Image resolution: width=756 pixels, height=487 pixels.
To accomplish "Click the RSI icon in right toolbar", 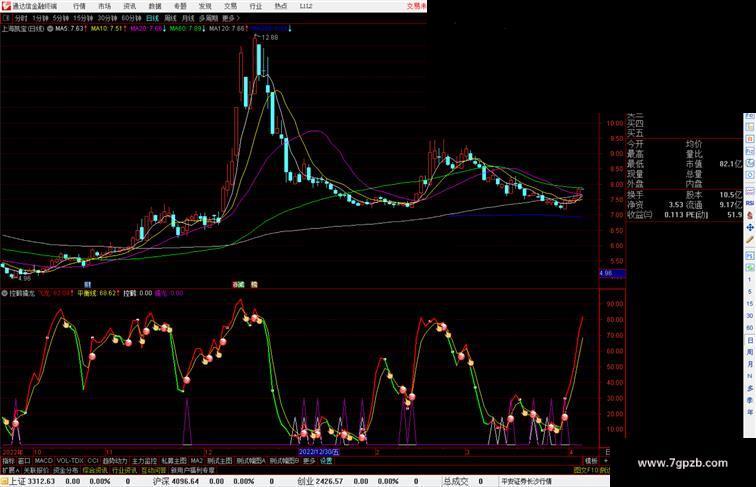I will pos(750,204).
